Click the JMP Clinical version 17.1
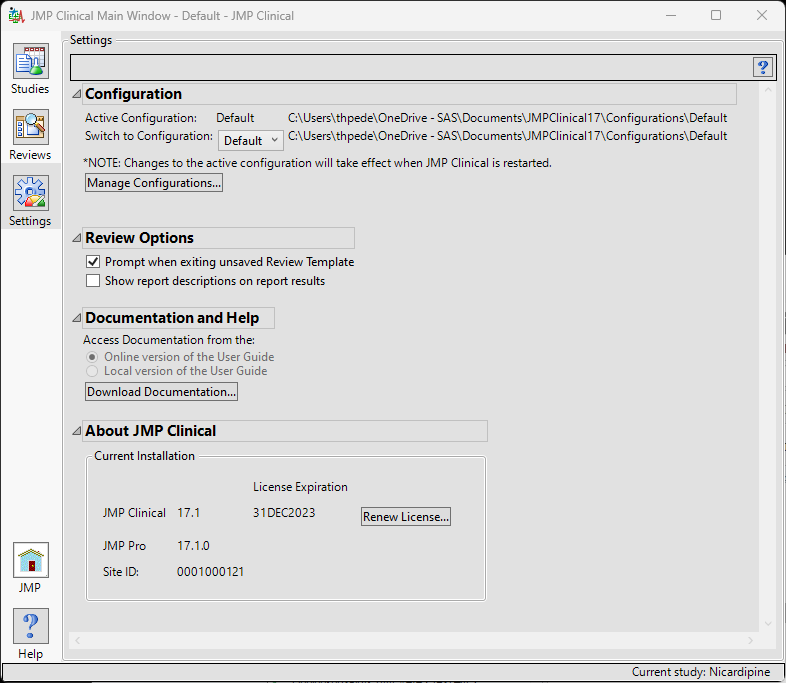This screenshot has width=786, height=683. coord(188,513)
